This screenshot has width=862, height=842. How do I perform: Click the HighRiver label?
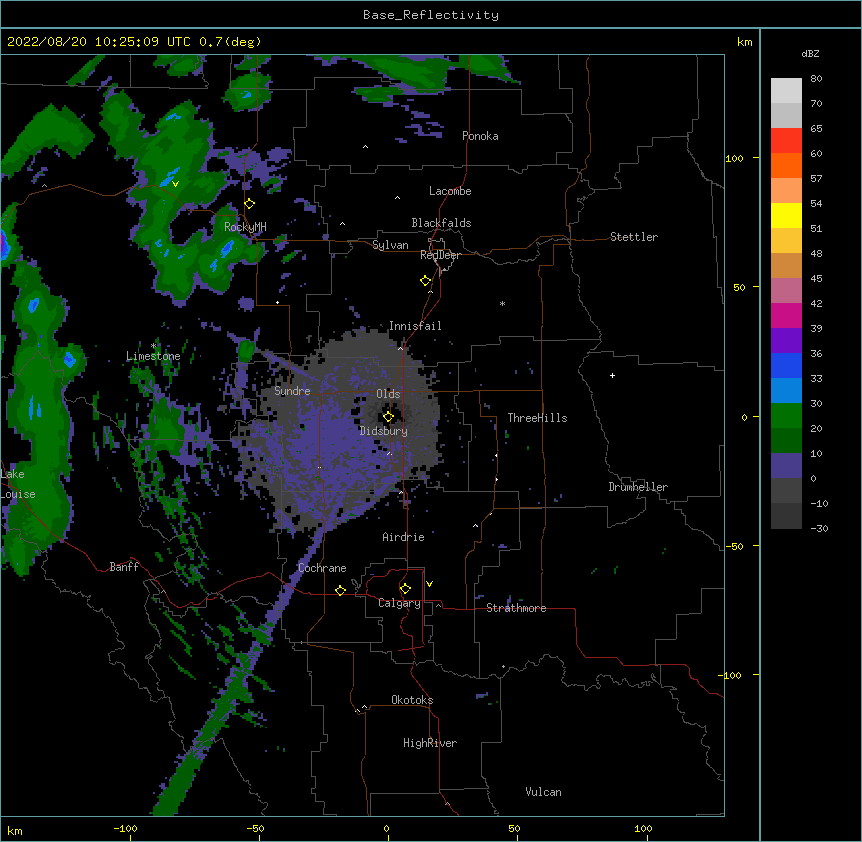point(430,743)
